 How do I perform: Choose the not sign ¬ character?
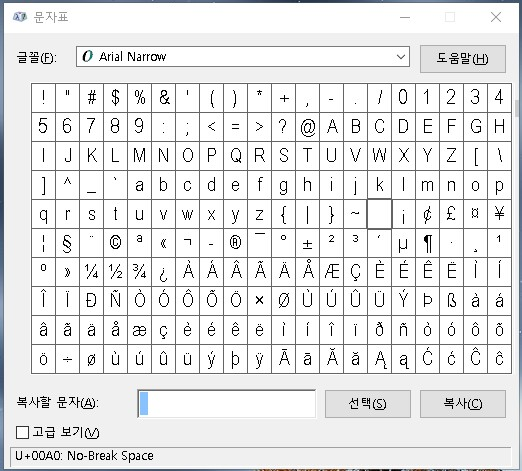coord(187,243)
